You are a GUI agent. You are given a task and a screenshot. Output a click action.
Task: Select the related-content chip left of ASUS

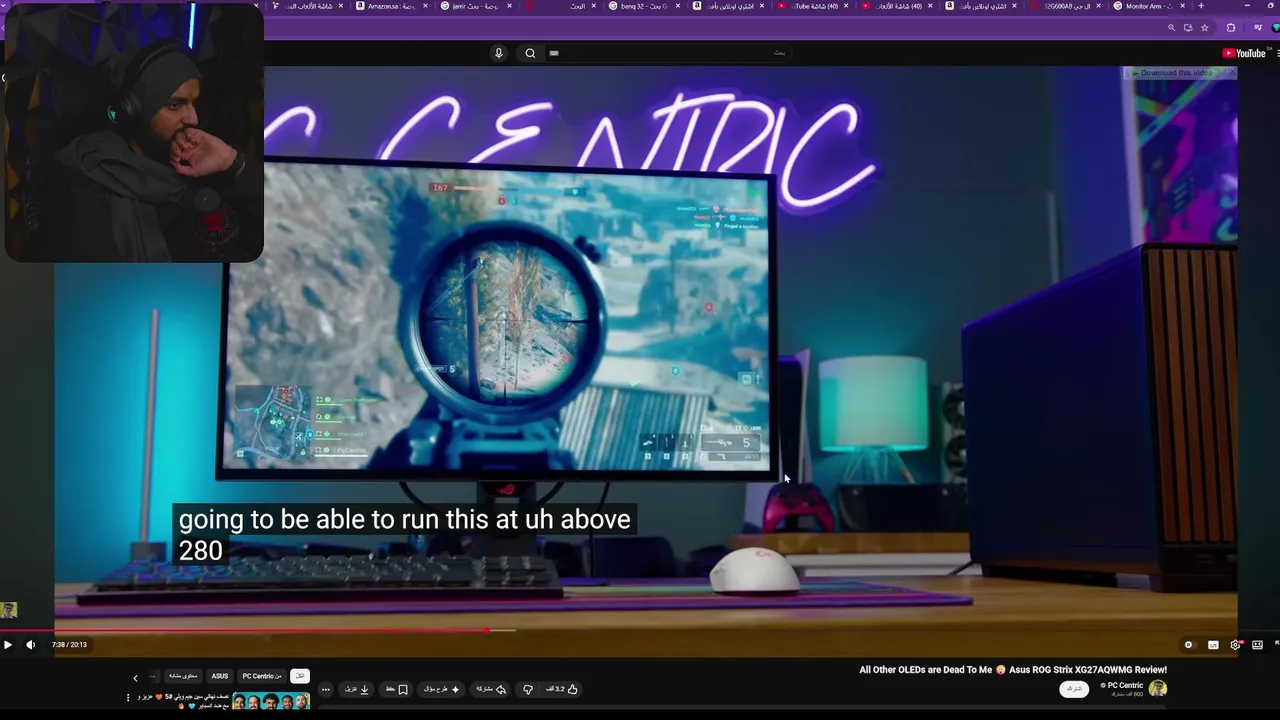pos(183,676)
